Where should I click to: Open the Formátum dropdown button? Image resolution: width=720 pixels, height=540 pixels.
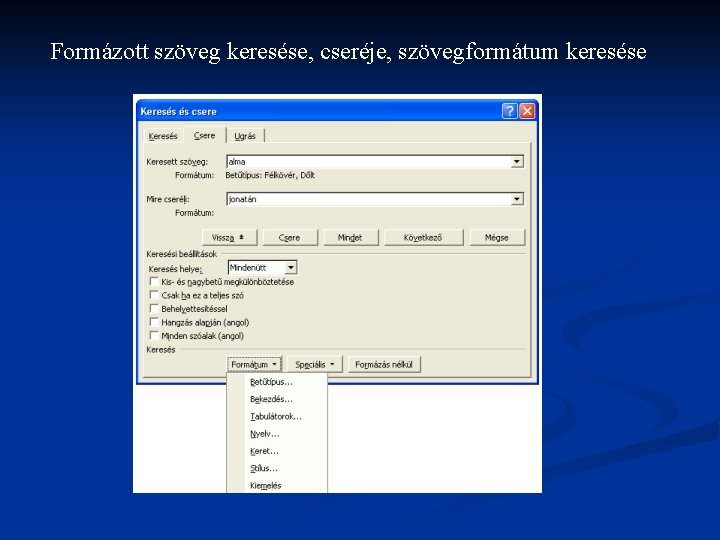coord(254,364)
